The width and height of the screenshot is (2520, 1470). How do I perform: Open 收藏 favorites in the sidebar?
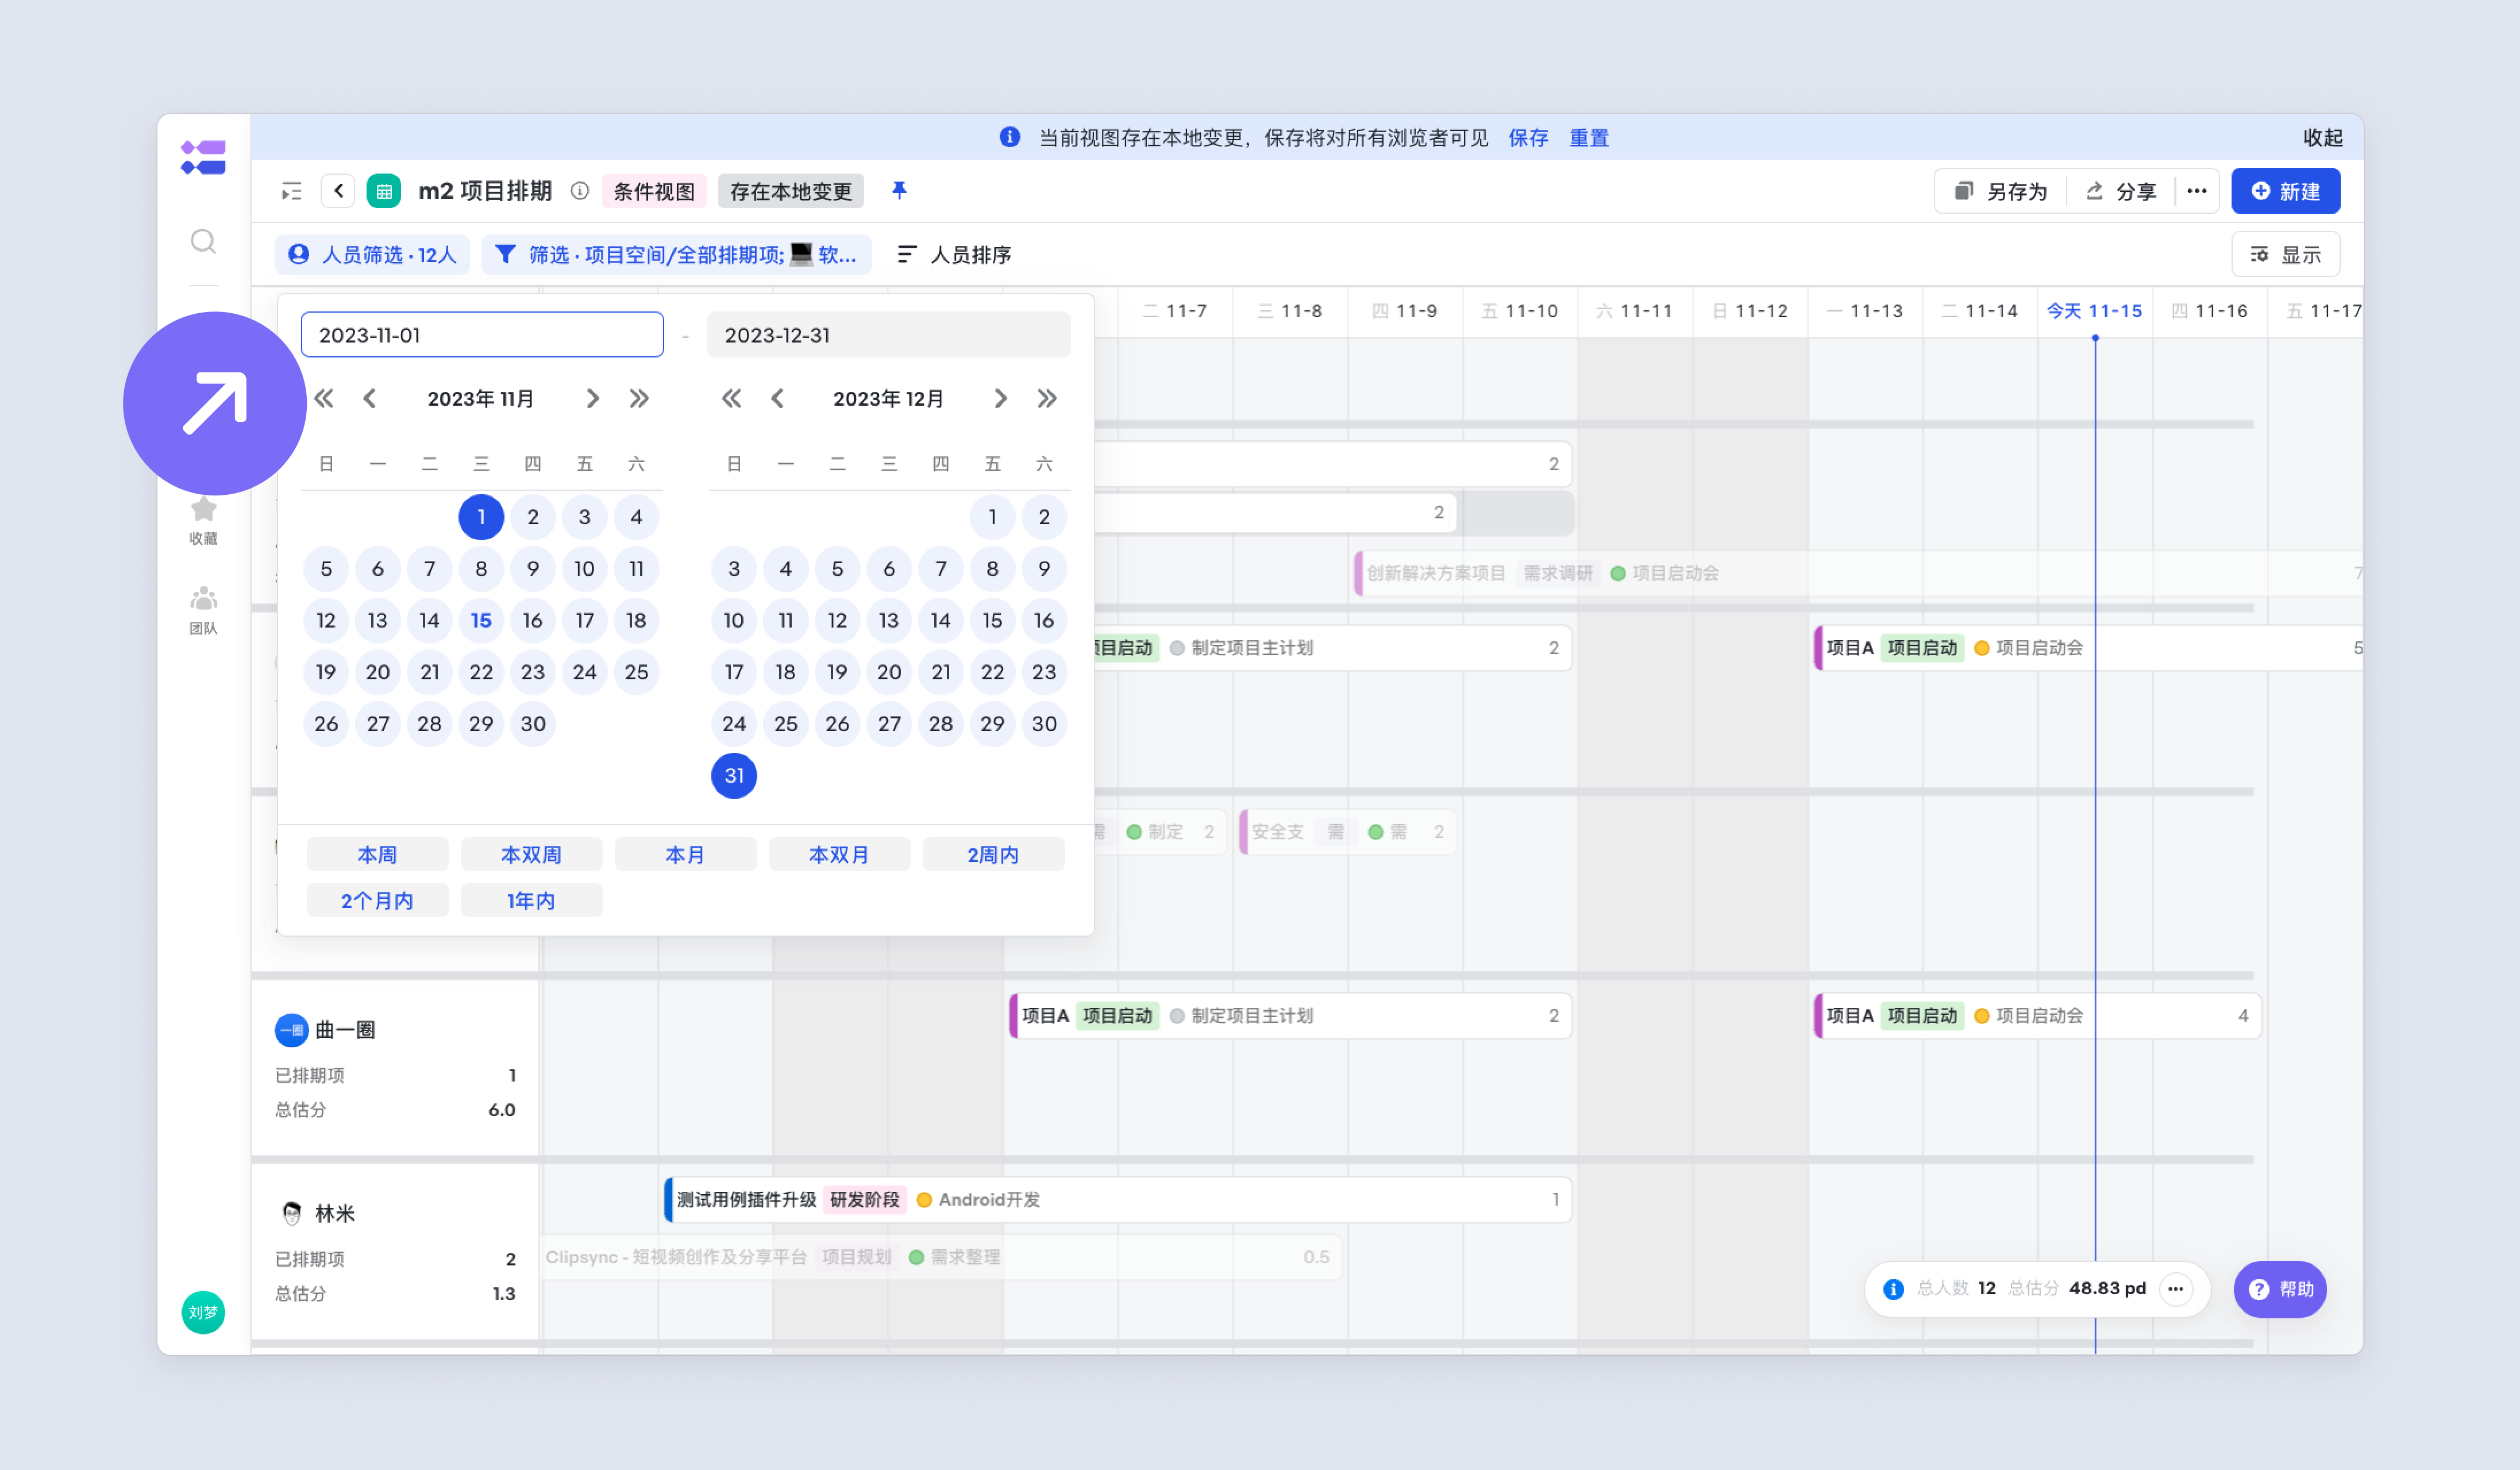click(203, 521)
